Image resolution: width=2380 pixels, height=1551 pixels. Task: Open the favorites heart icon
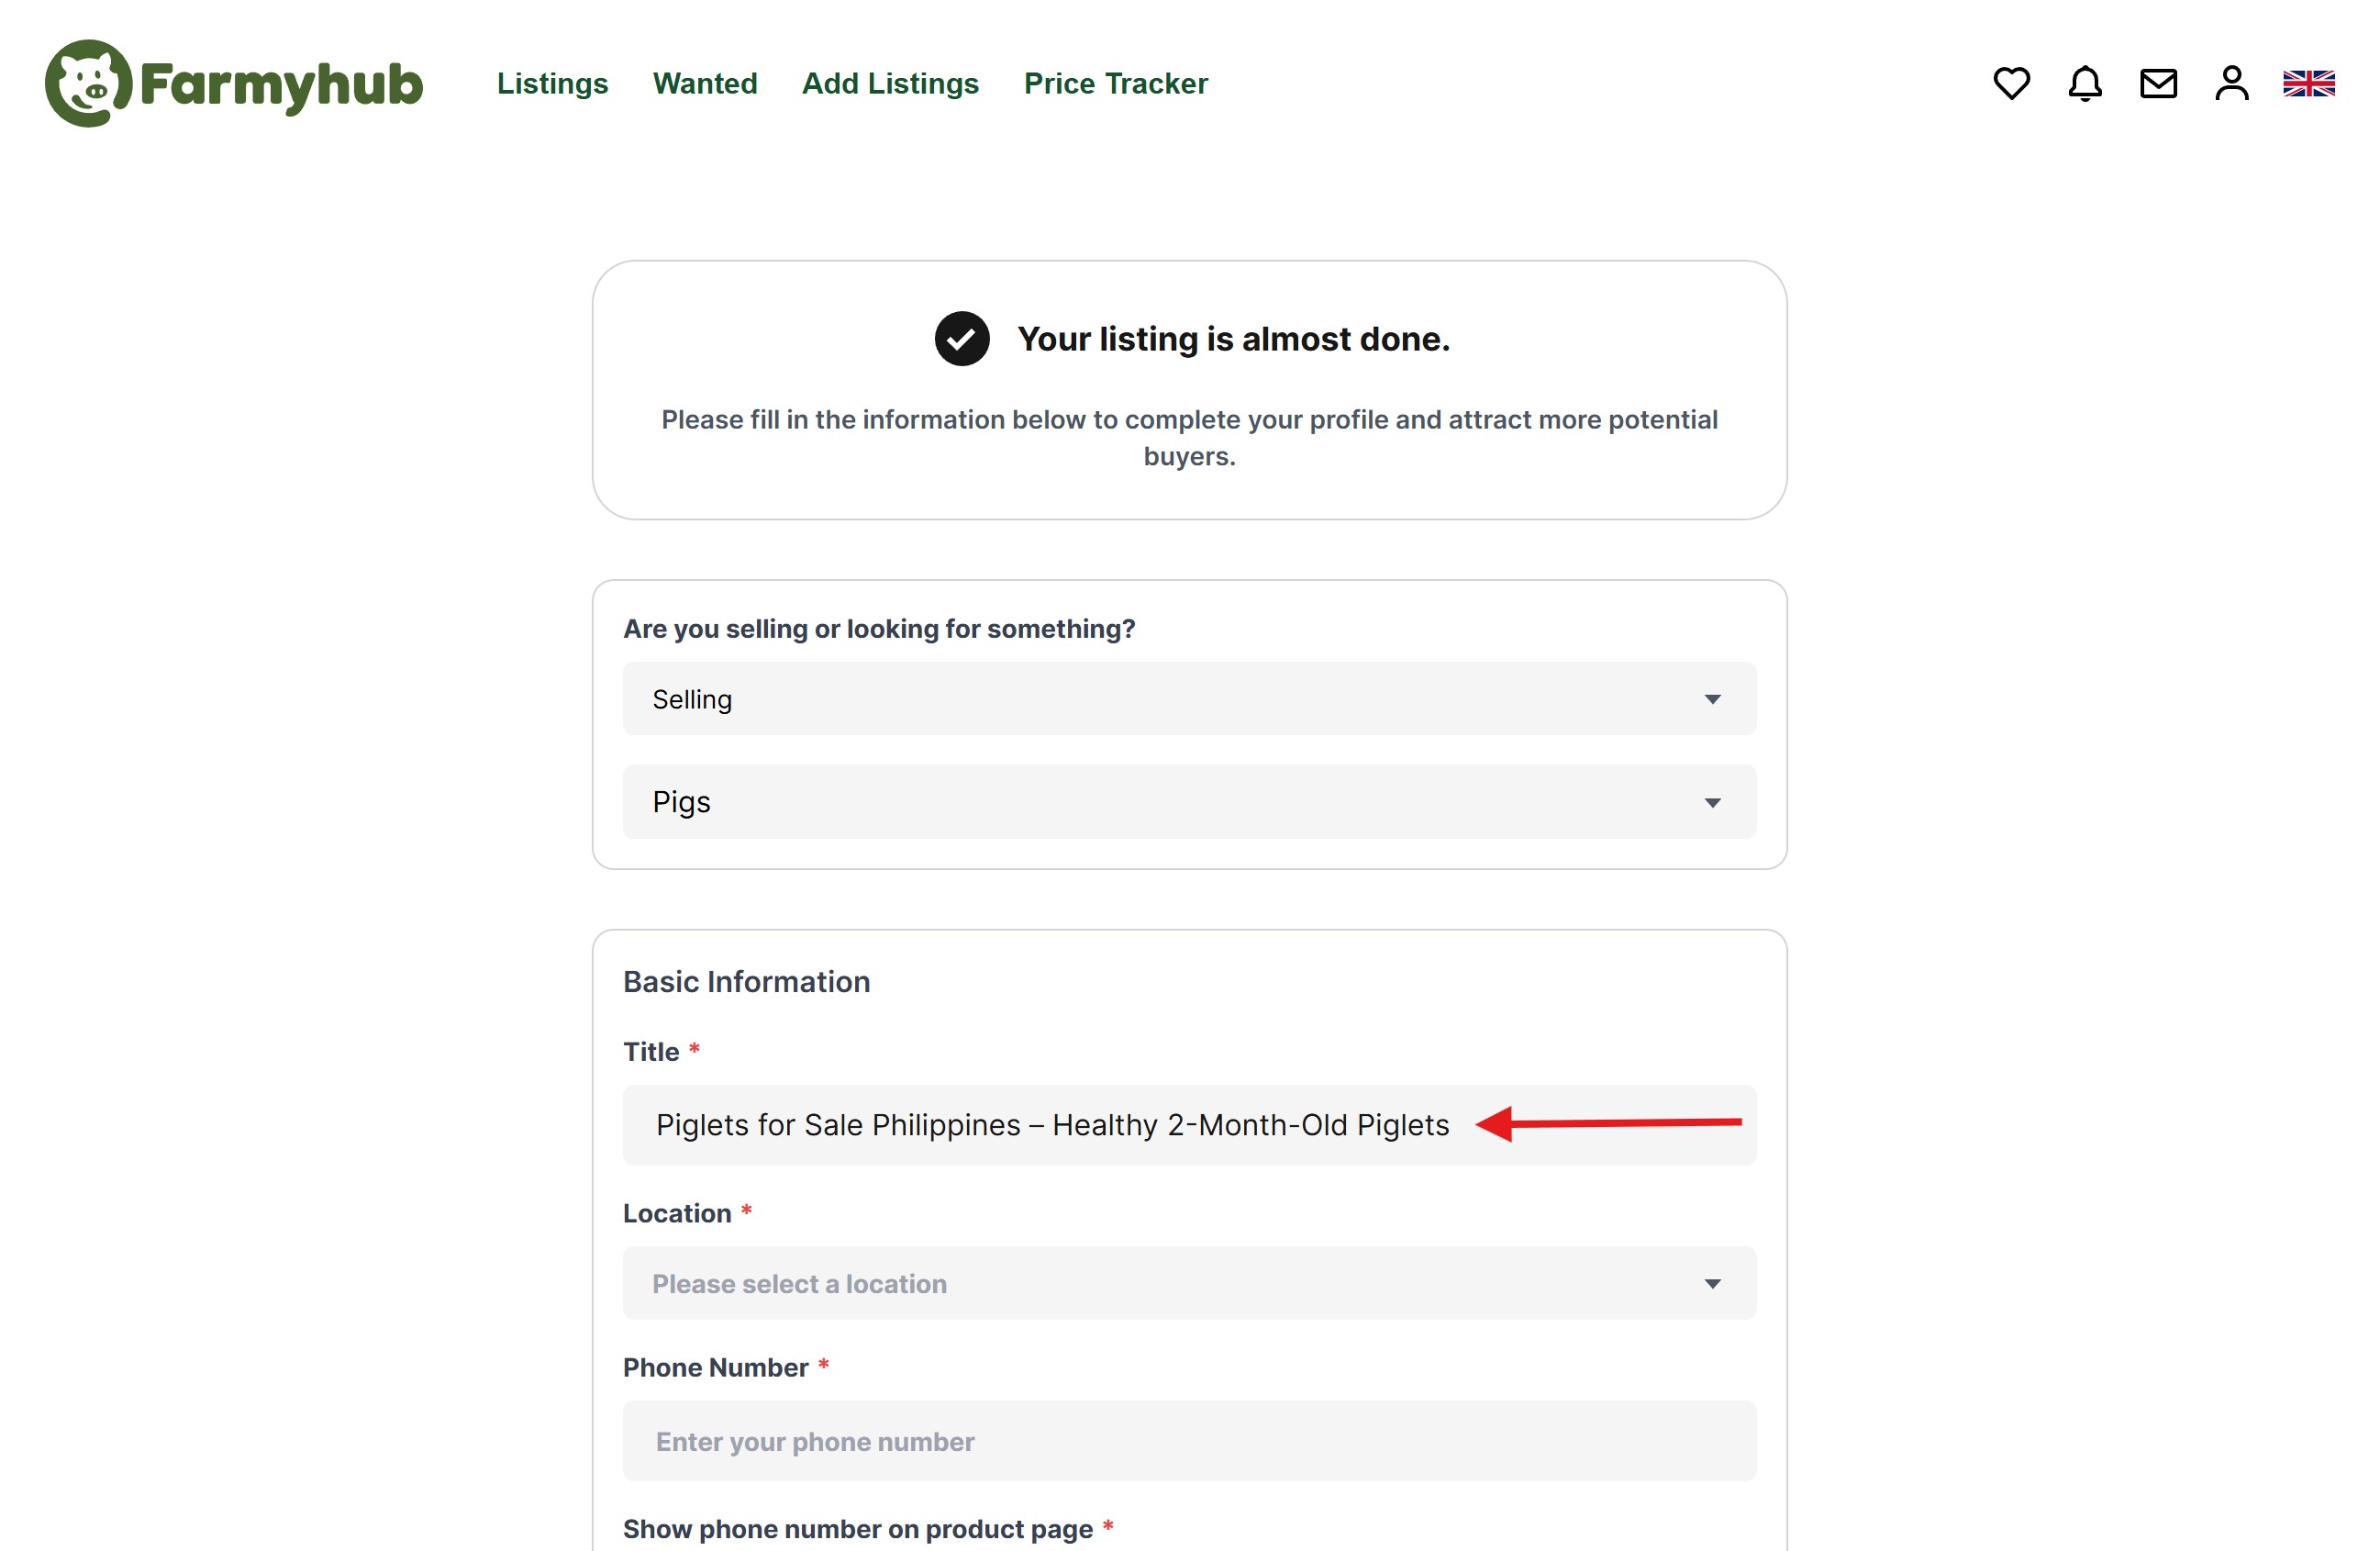[2011, 83]
